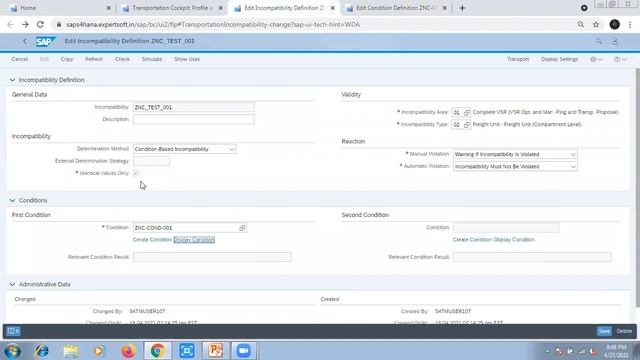Switch to the Transportation Cockpit Profile tab

(171, 8)
